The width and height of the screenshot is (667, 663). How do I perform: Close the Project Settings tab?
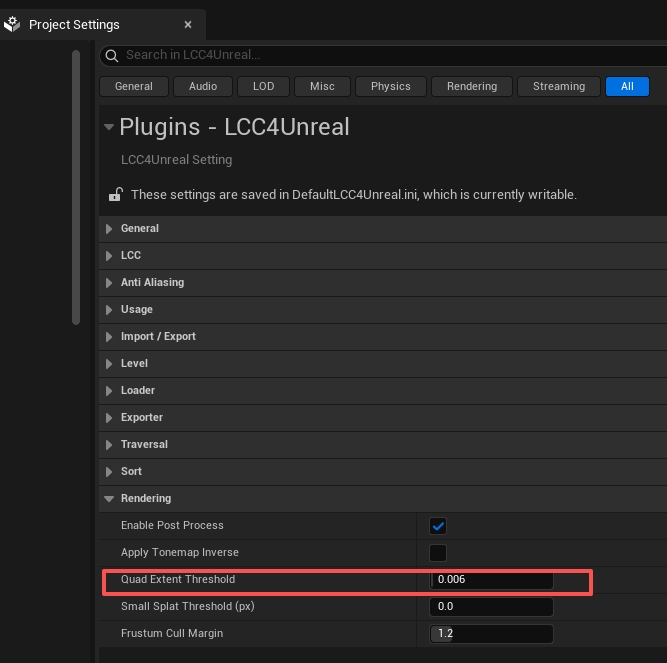point(188,25)
